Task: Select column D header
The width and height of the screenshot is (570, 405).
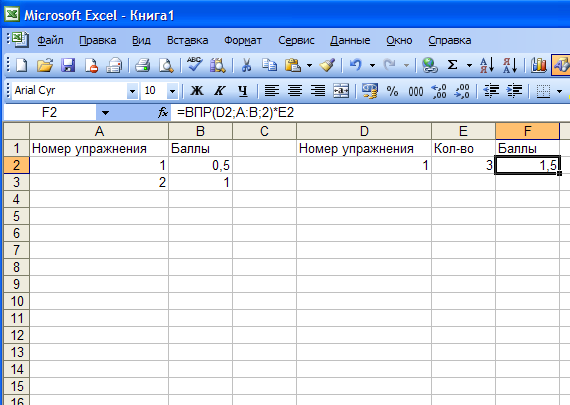Action: [x=364, y=131]
